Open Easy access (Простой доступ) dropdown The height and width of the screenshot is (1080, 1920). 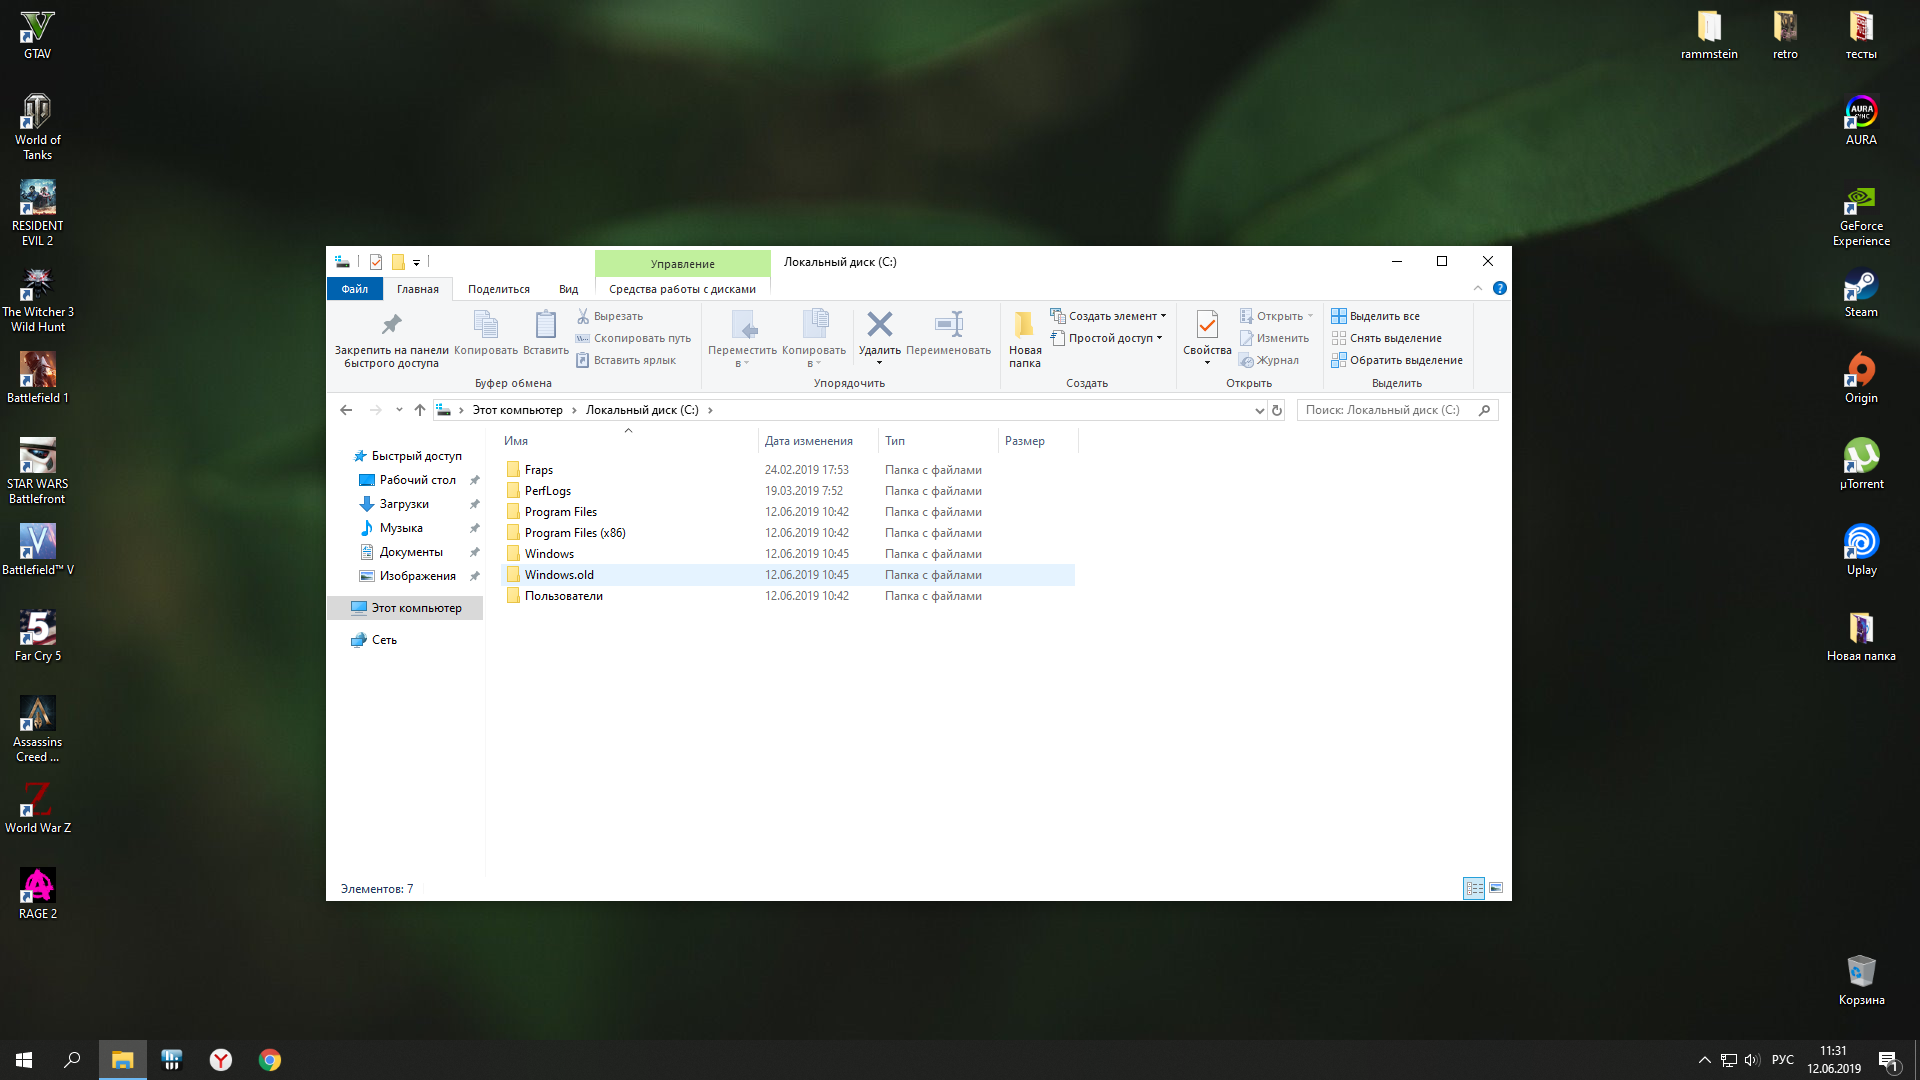1110,338
